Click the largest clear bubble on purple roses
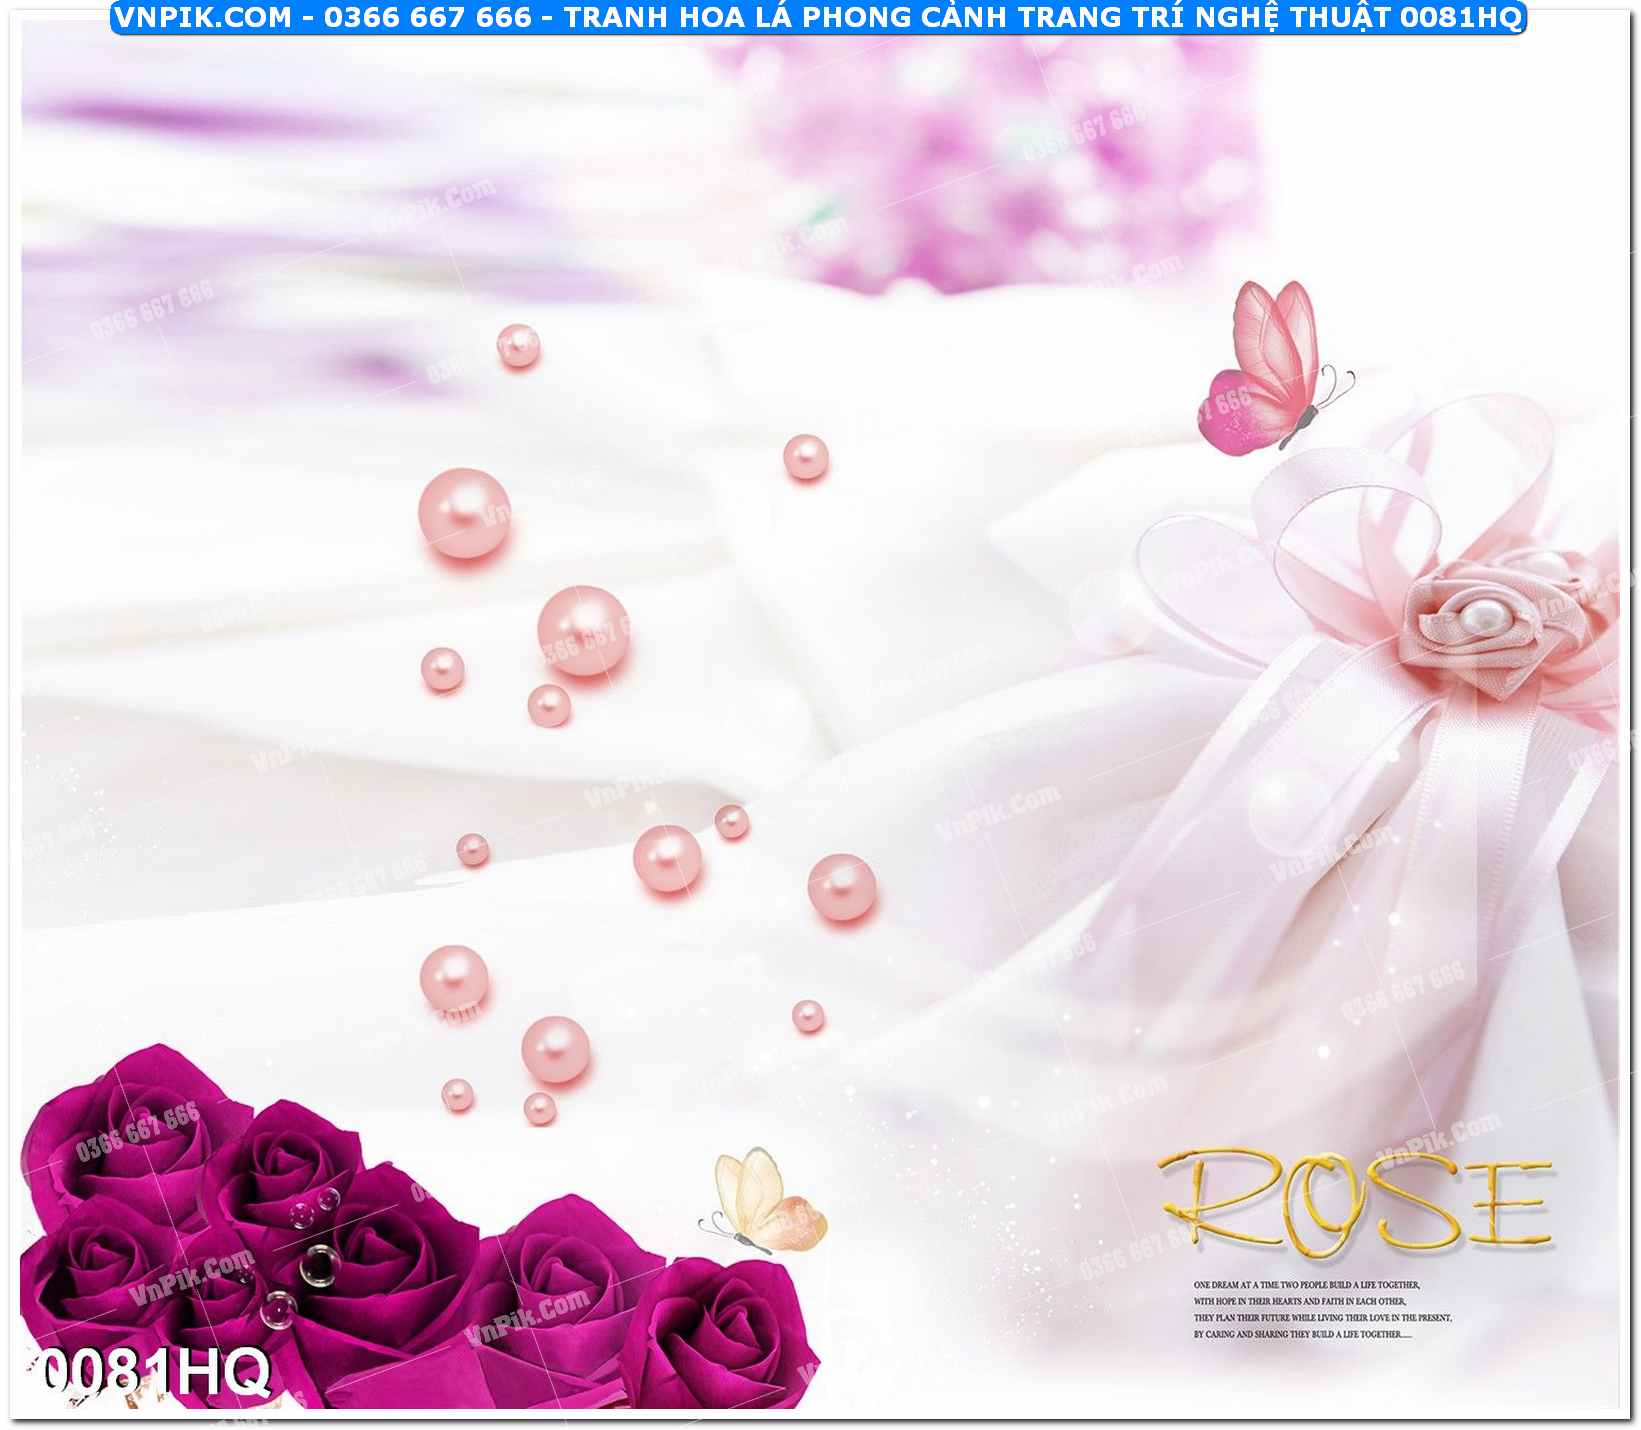Image resolution: width=1641 pixels, height=1430 pixels. [x=320, y=1265]
